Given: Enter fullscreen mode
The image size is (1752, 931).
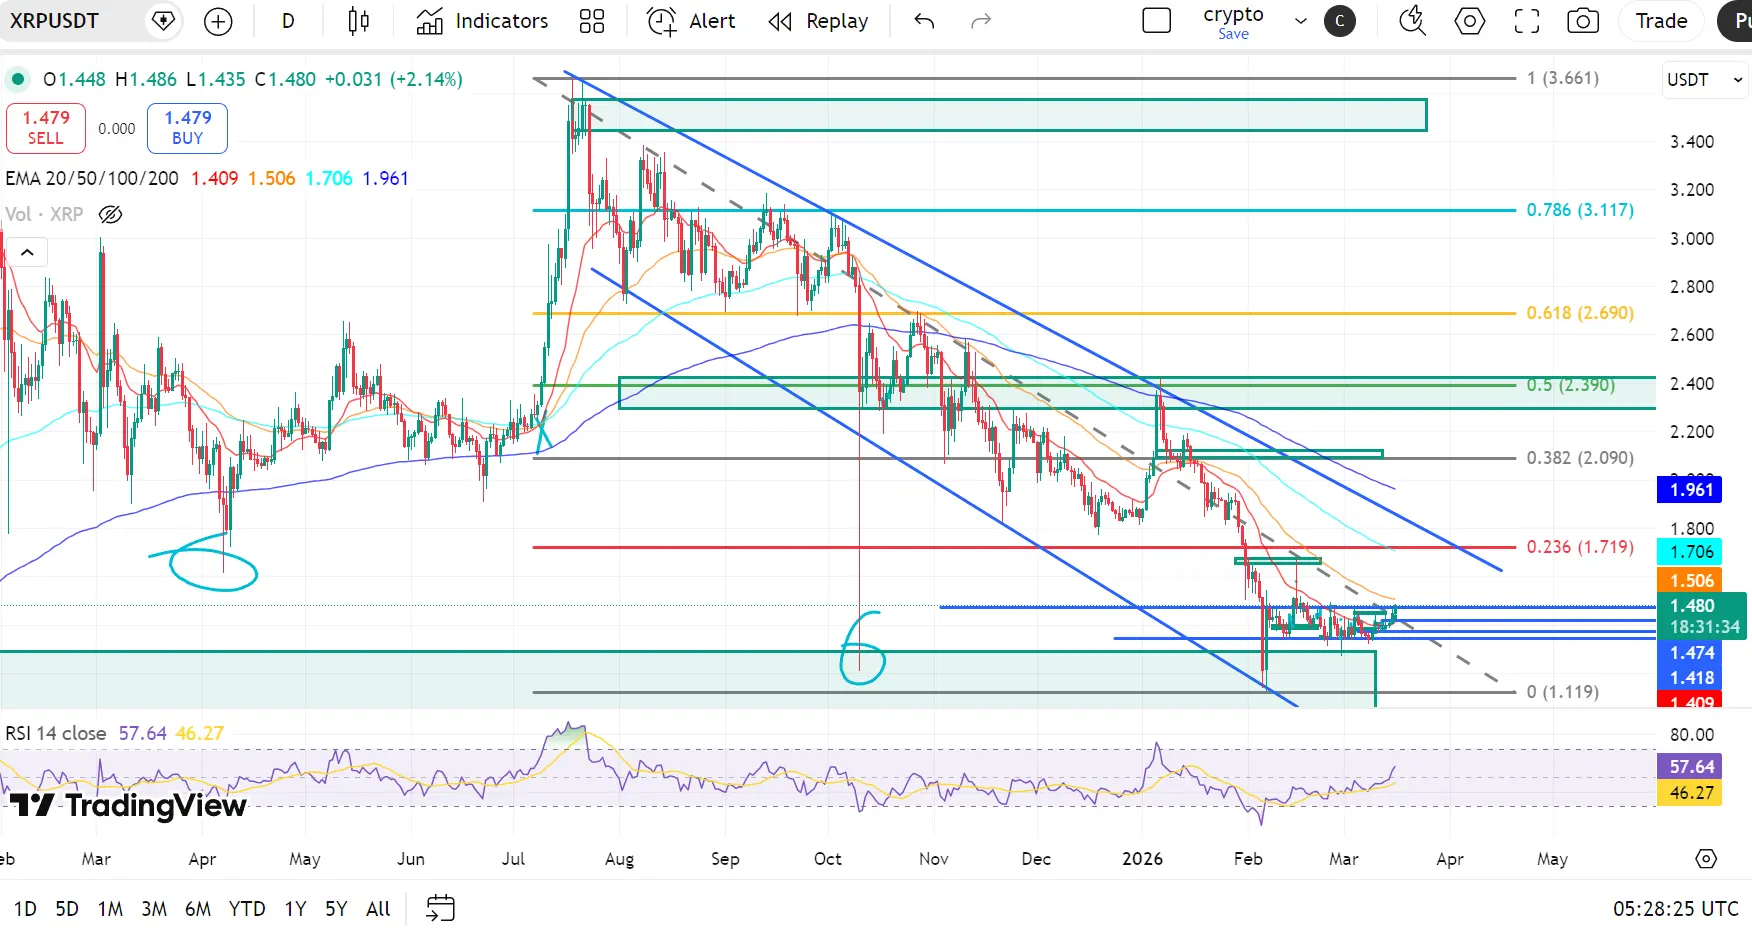Looking at the screenshot, I should 1527,21.
